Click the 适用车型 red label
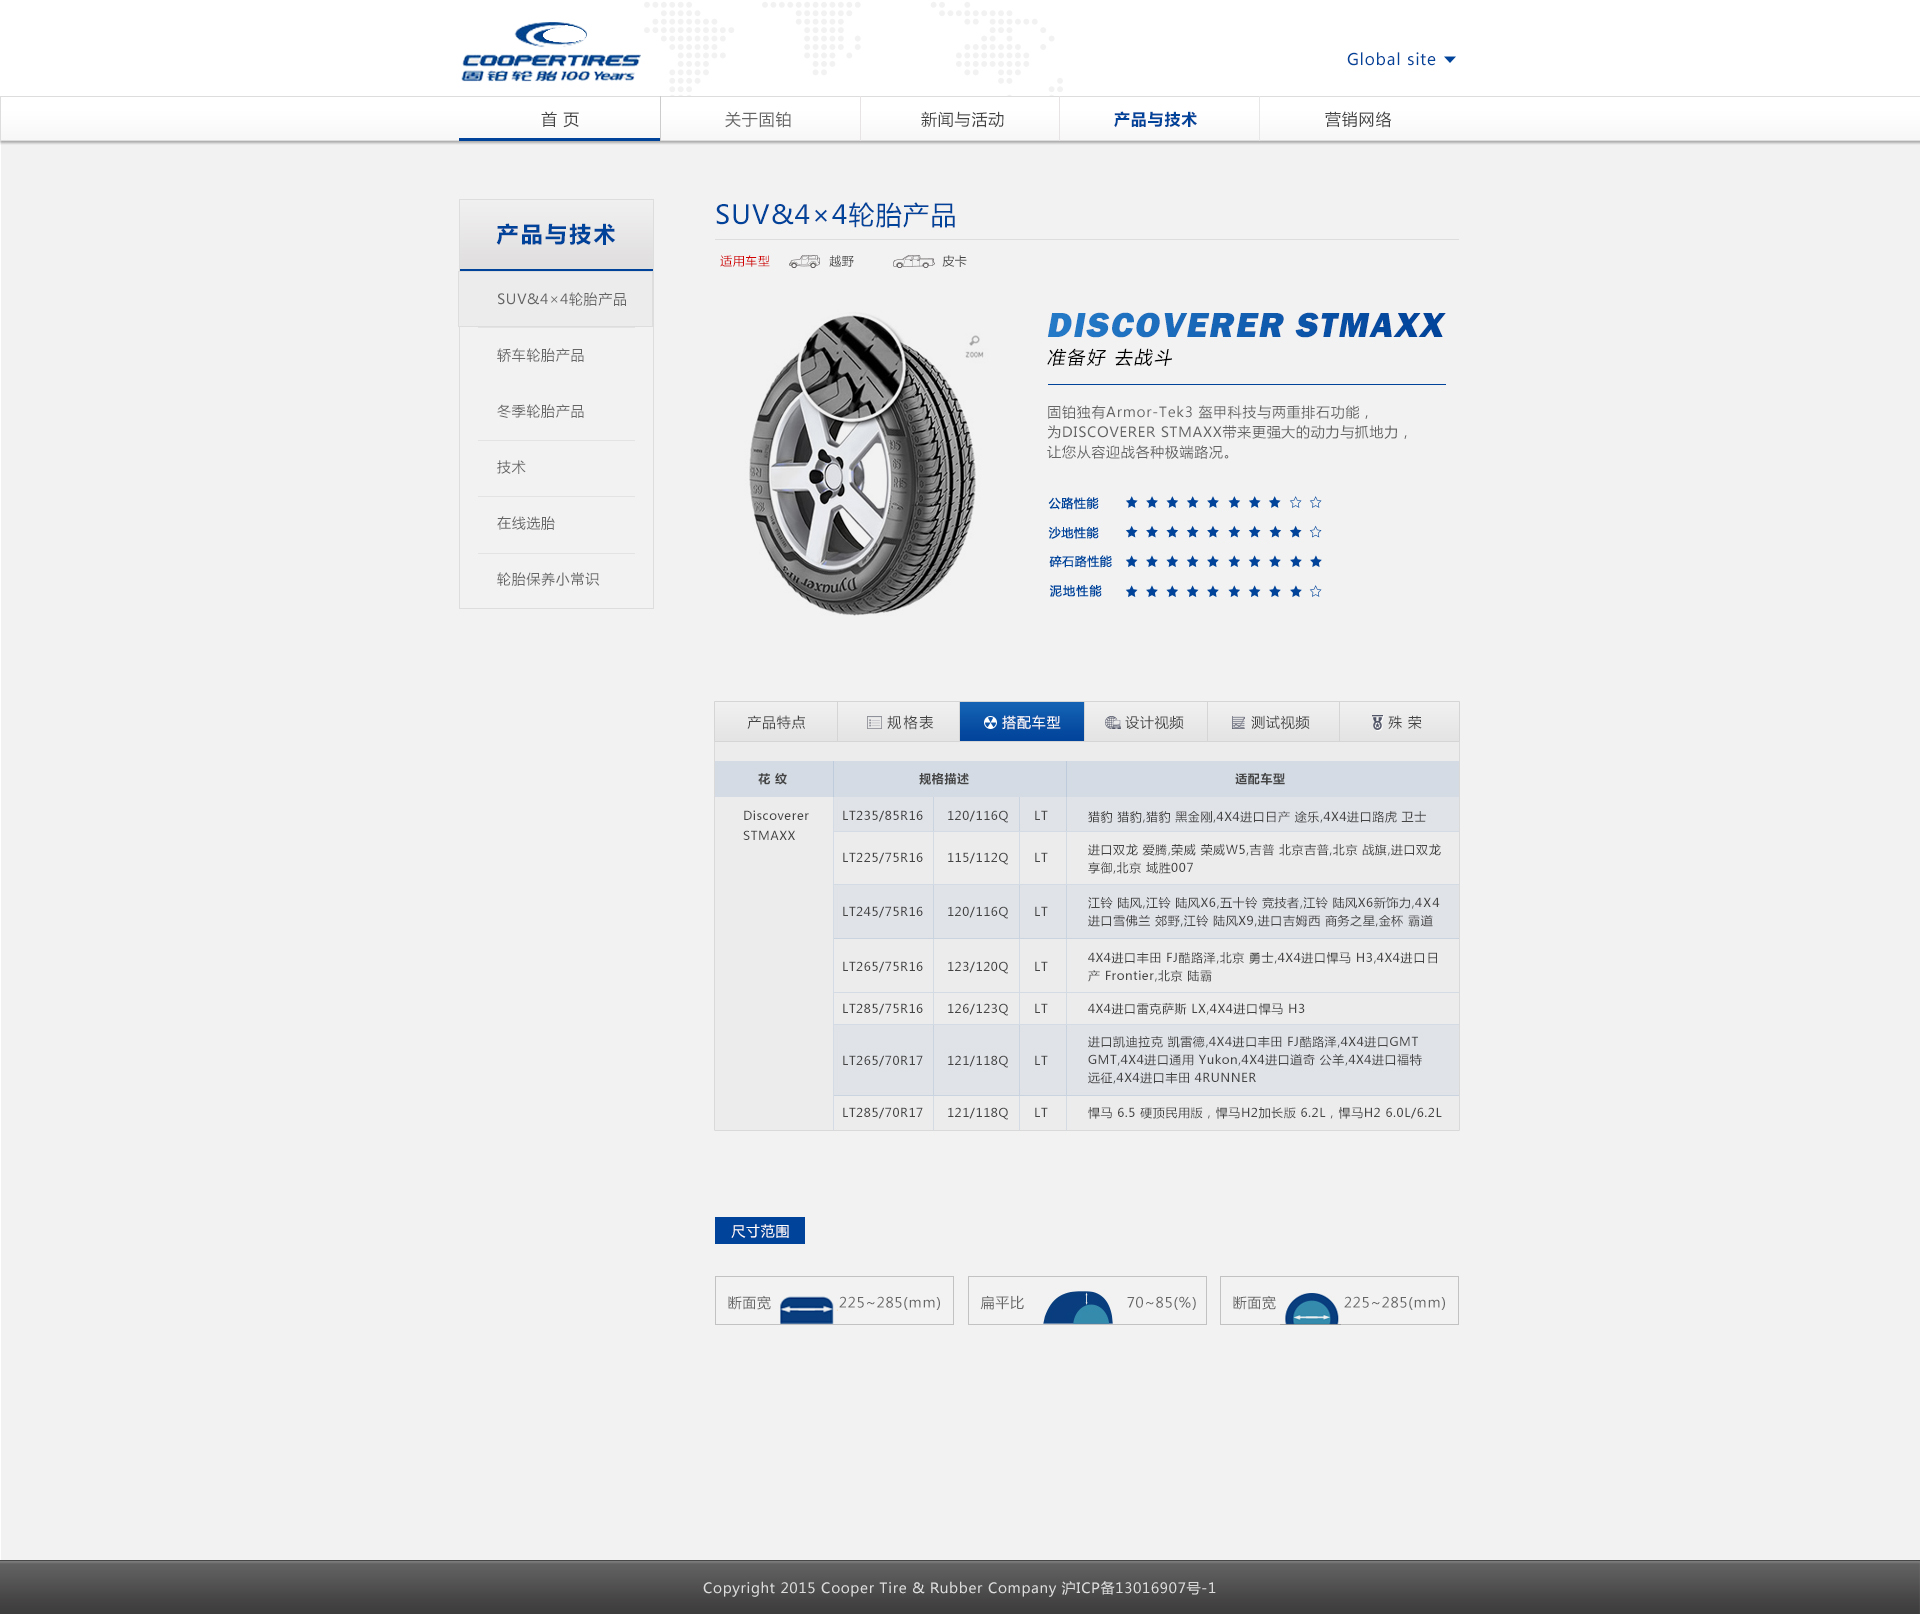 point(745,261)
